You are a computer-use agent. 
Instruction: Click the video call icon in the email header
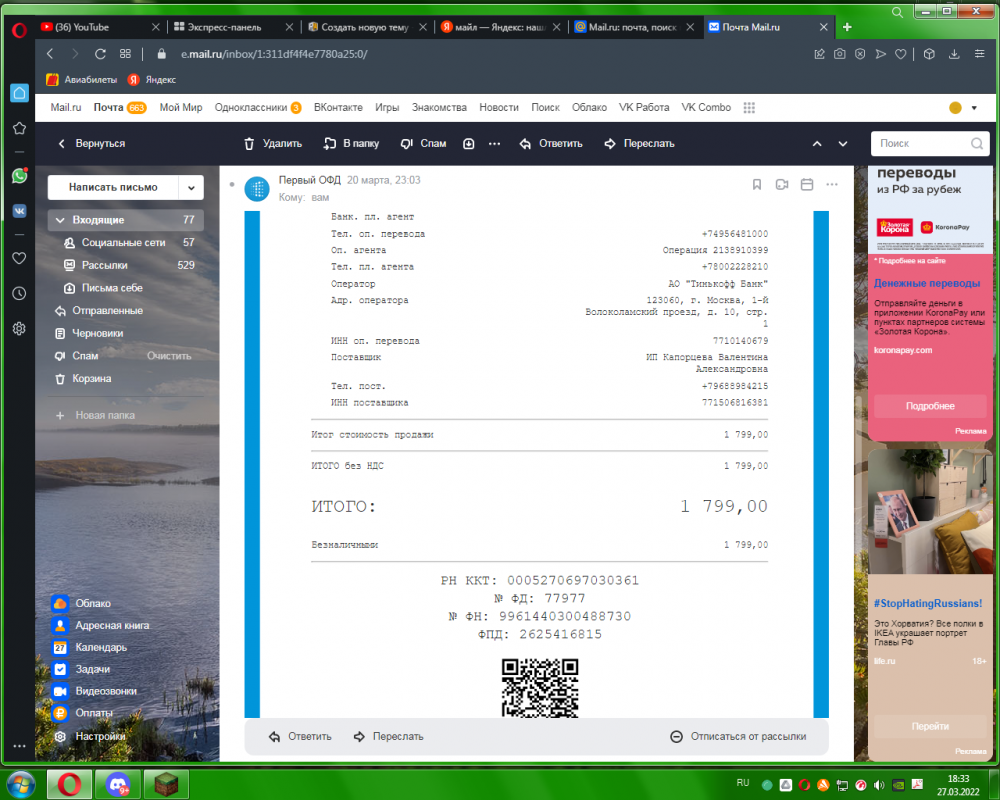click(x=782, y=184)
